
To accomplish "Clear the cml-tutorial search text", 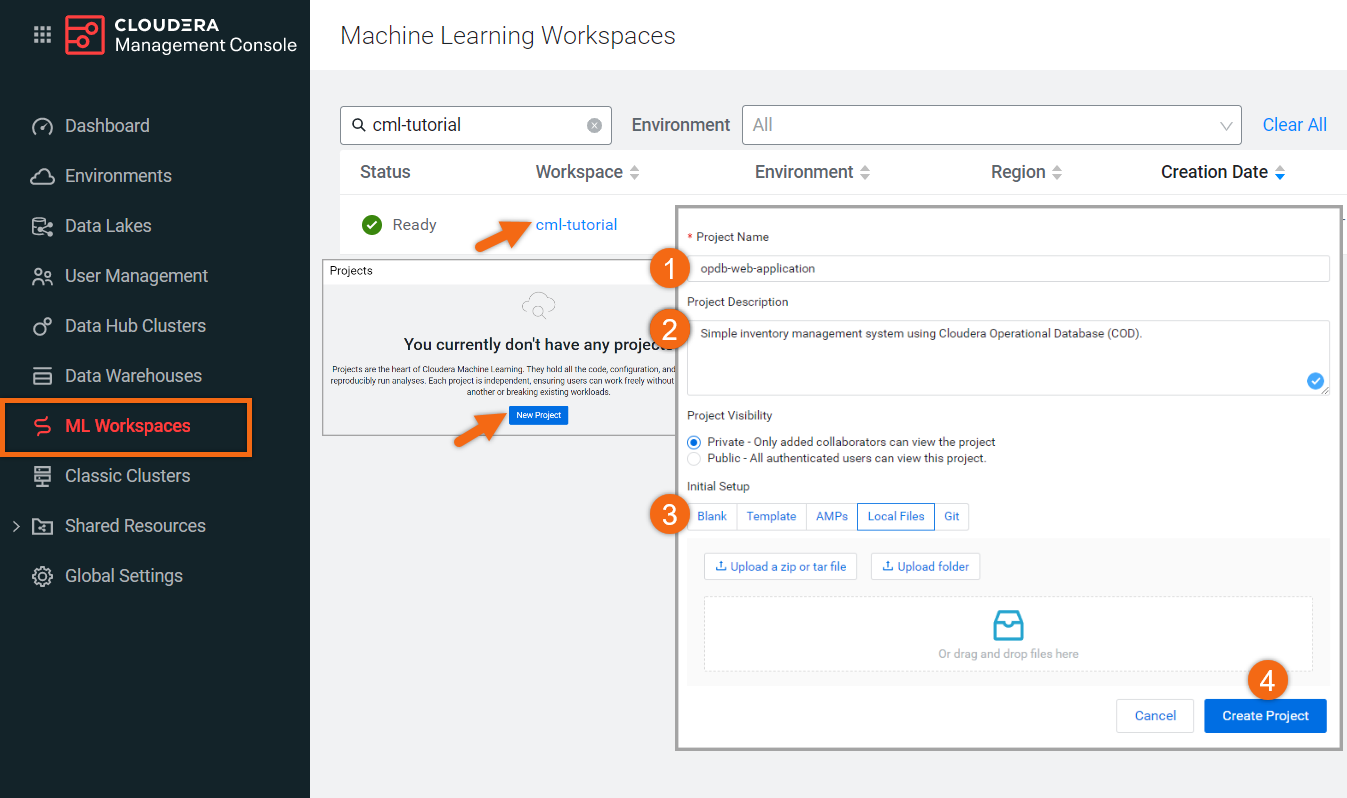I will click(594, 125).
